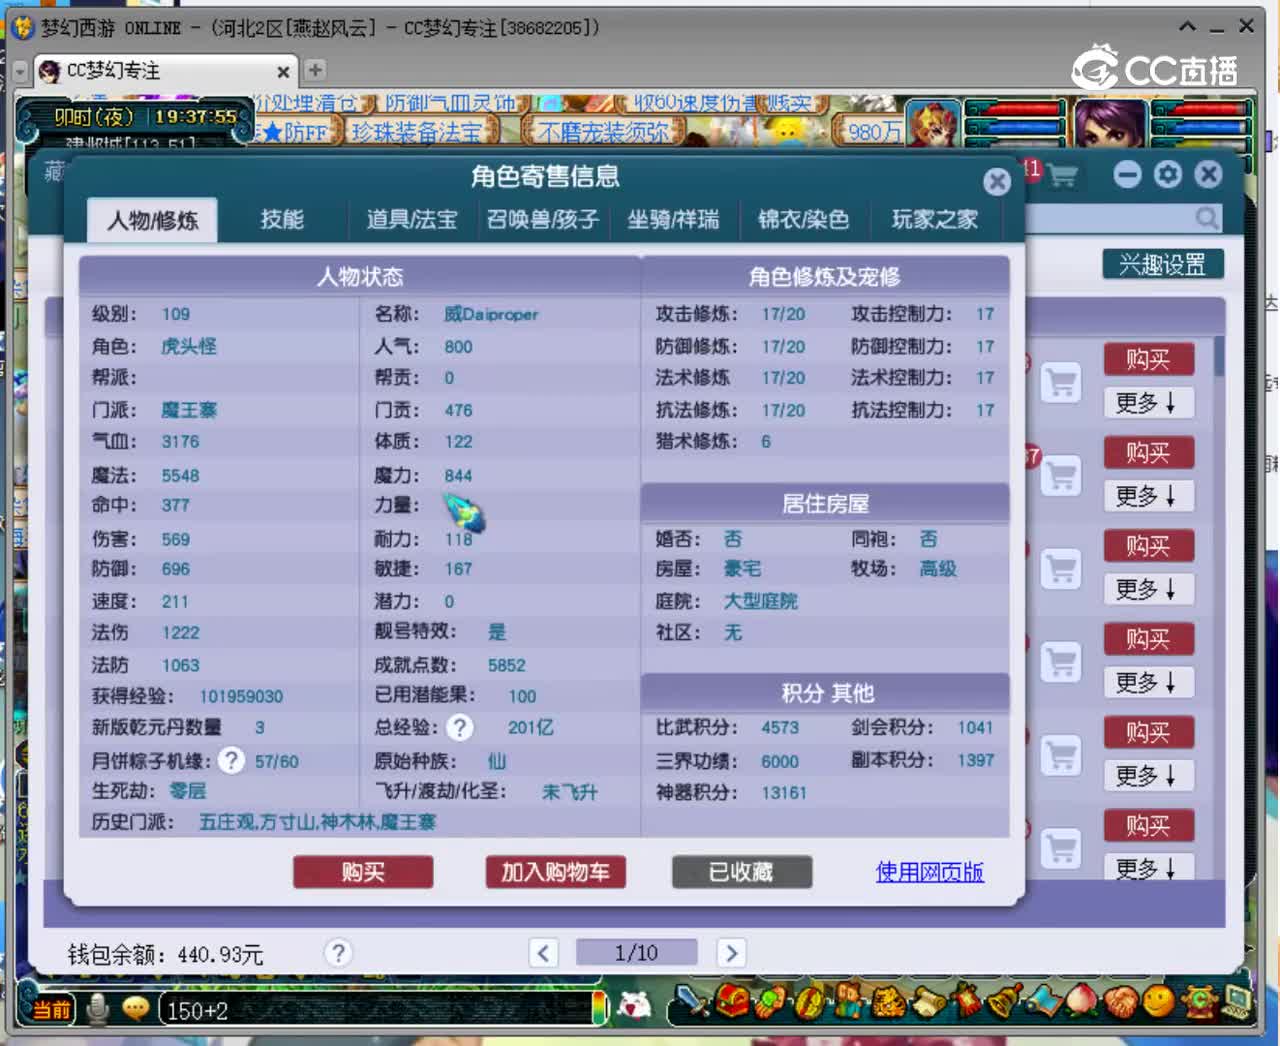Close the CC梦幻专注 tab
1280x1046 pixels.
coord(283,72)
